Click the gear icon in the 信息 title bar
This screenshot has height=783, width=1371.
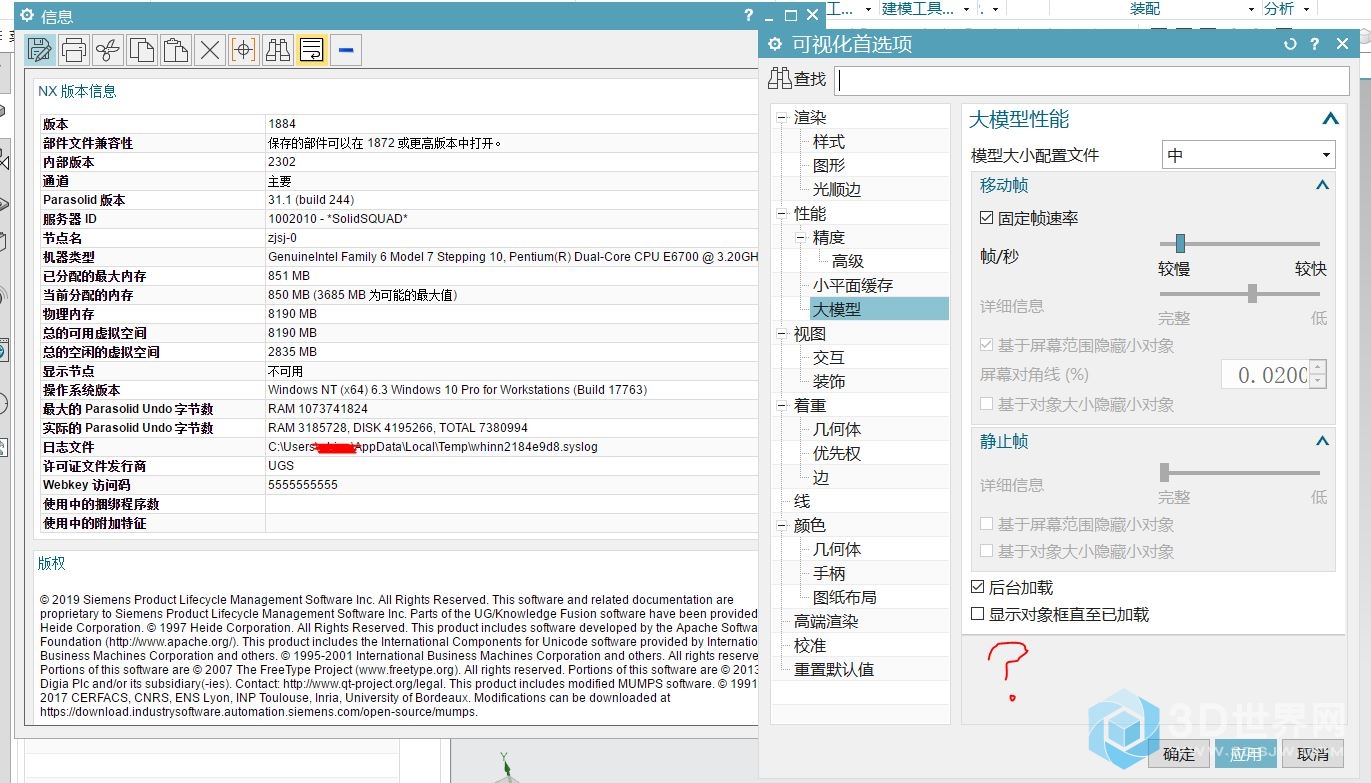pos(27,15)
